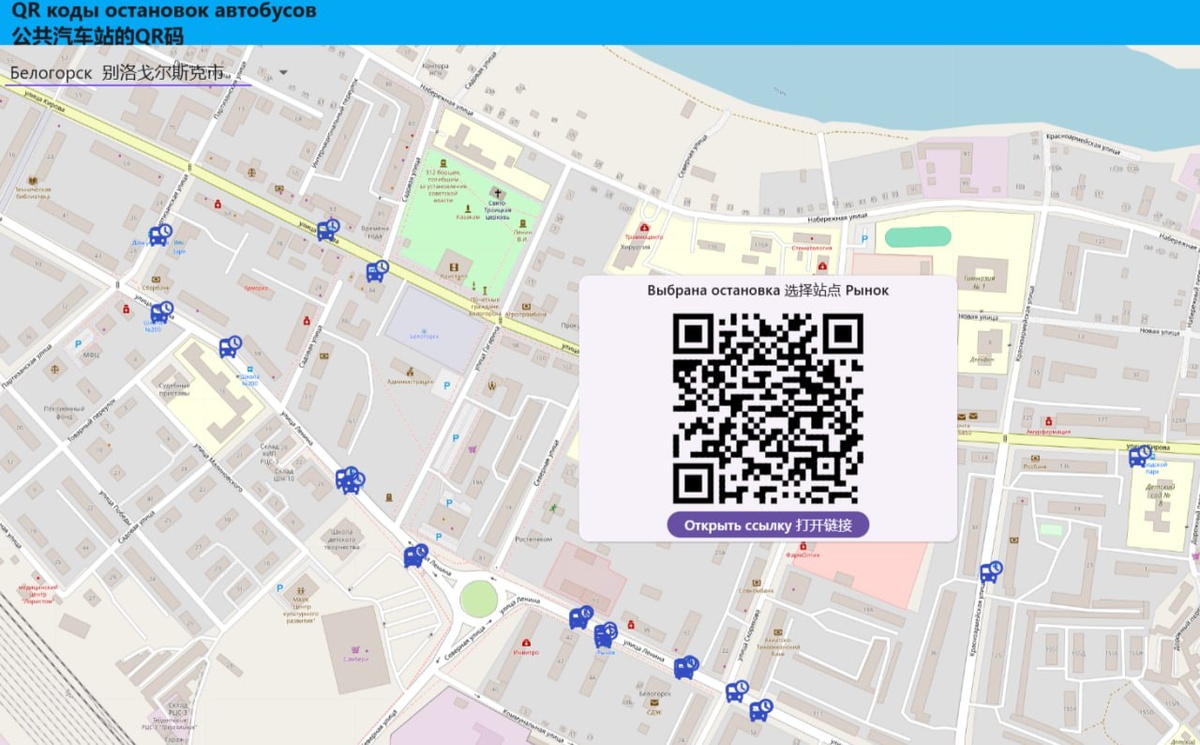Click the Травмцентр medical icon
Viewport: 1200px width, 745px height.
(x=644, y=228)
